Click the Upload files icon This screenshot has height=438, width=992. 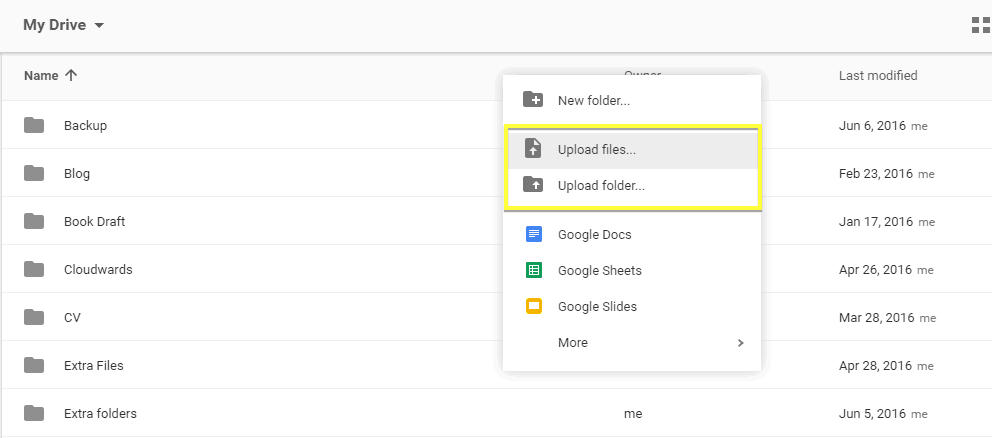click(x=534, y=150)
